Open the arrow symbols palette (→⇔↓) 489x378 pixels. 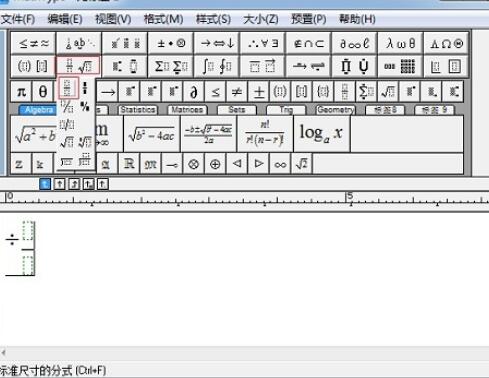[x=217, y=43]
